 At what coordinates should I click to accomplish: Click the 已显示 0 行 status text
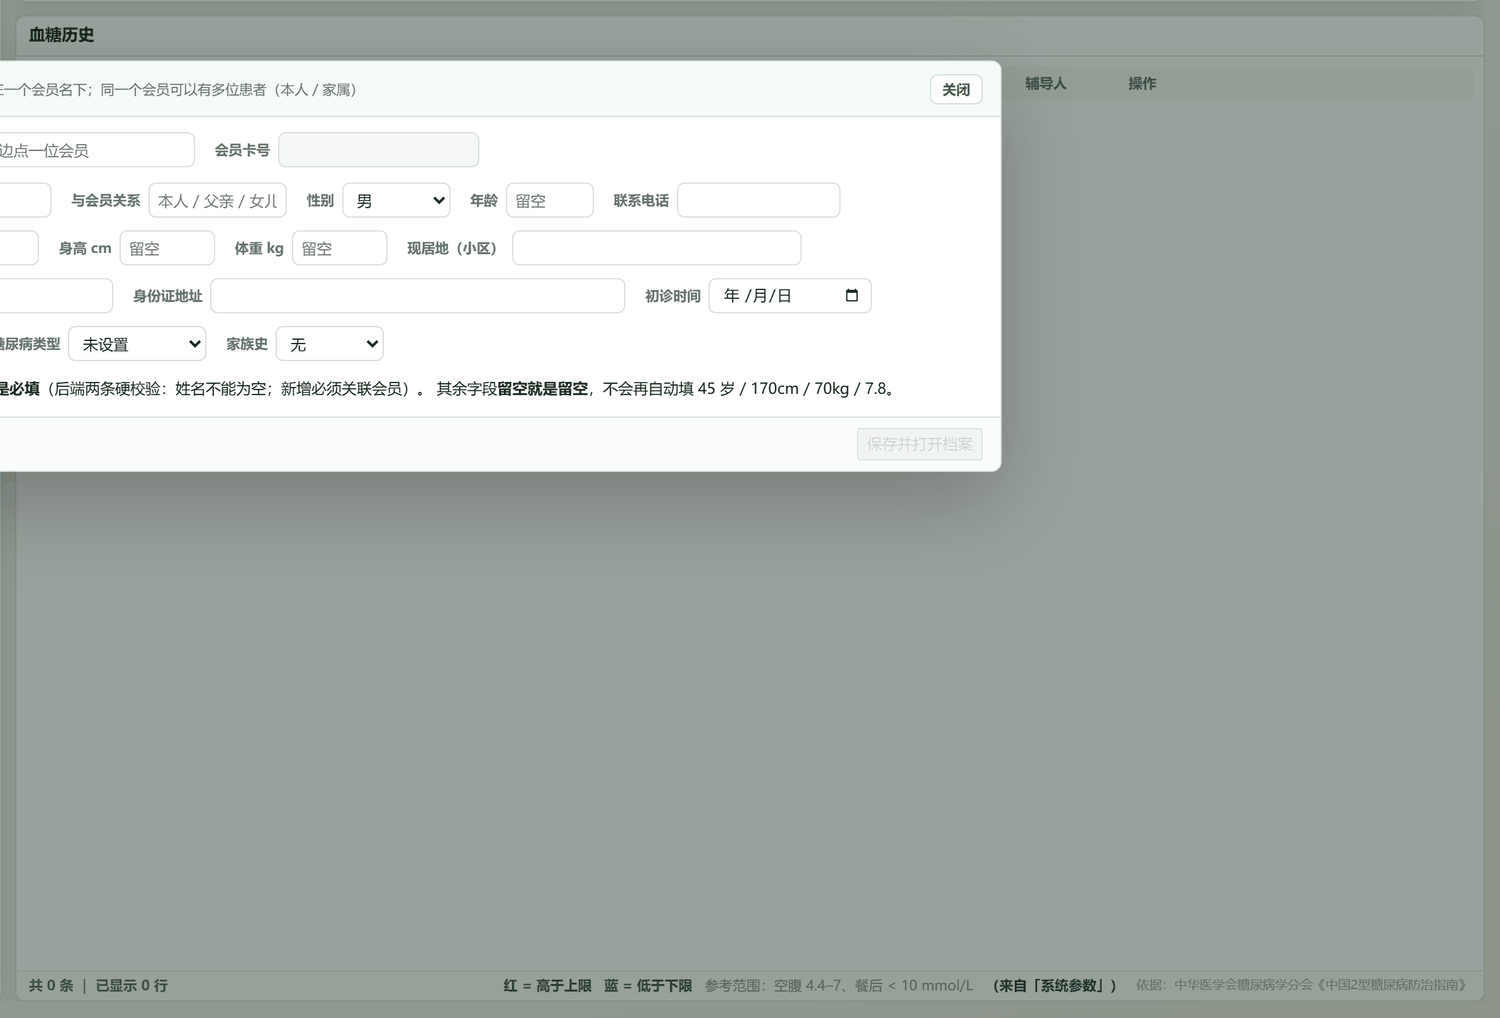coord(132,986)
